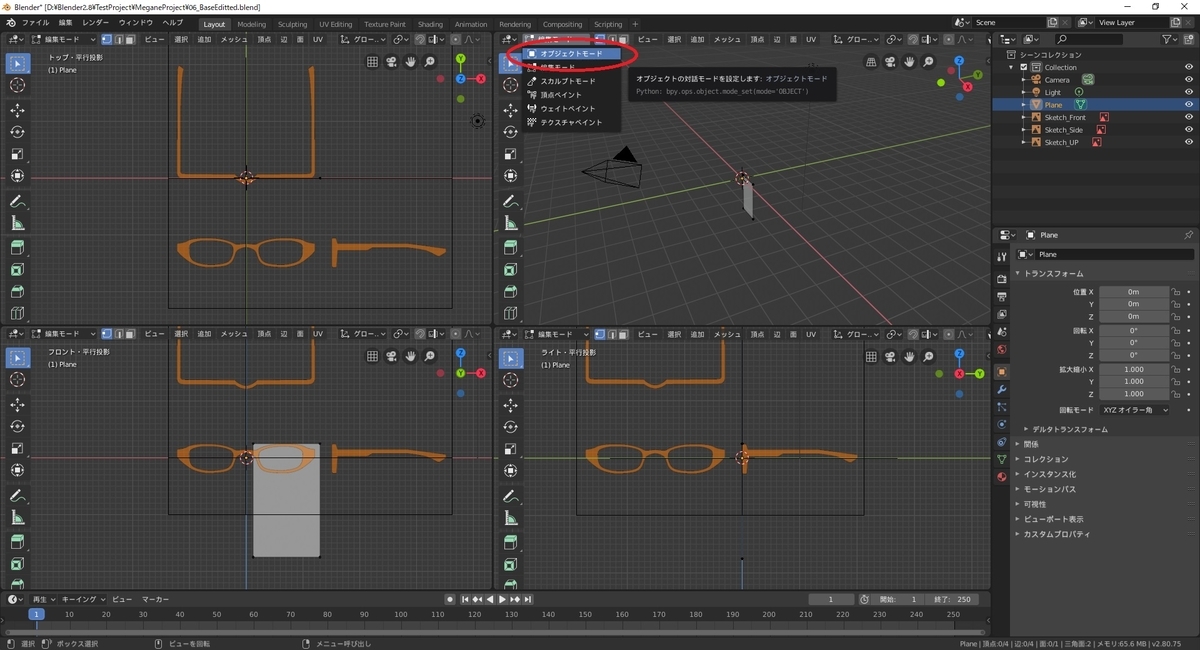Switch to the Sculpting workspace tab
This screenshot has width=1200, height=650.
point(292,24)
